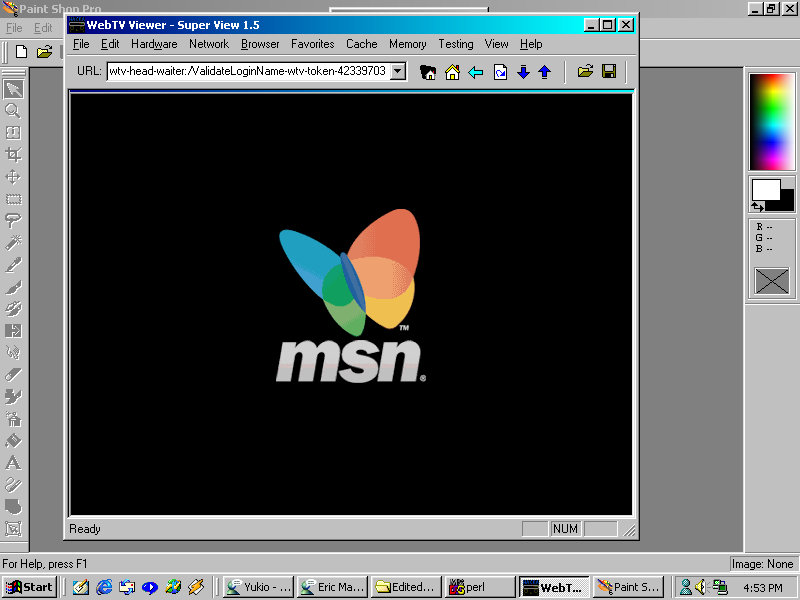
Task: Select the Crop tool in Paint Shop Pro
Action: [13, 155]
